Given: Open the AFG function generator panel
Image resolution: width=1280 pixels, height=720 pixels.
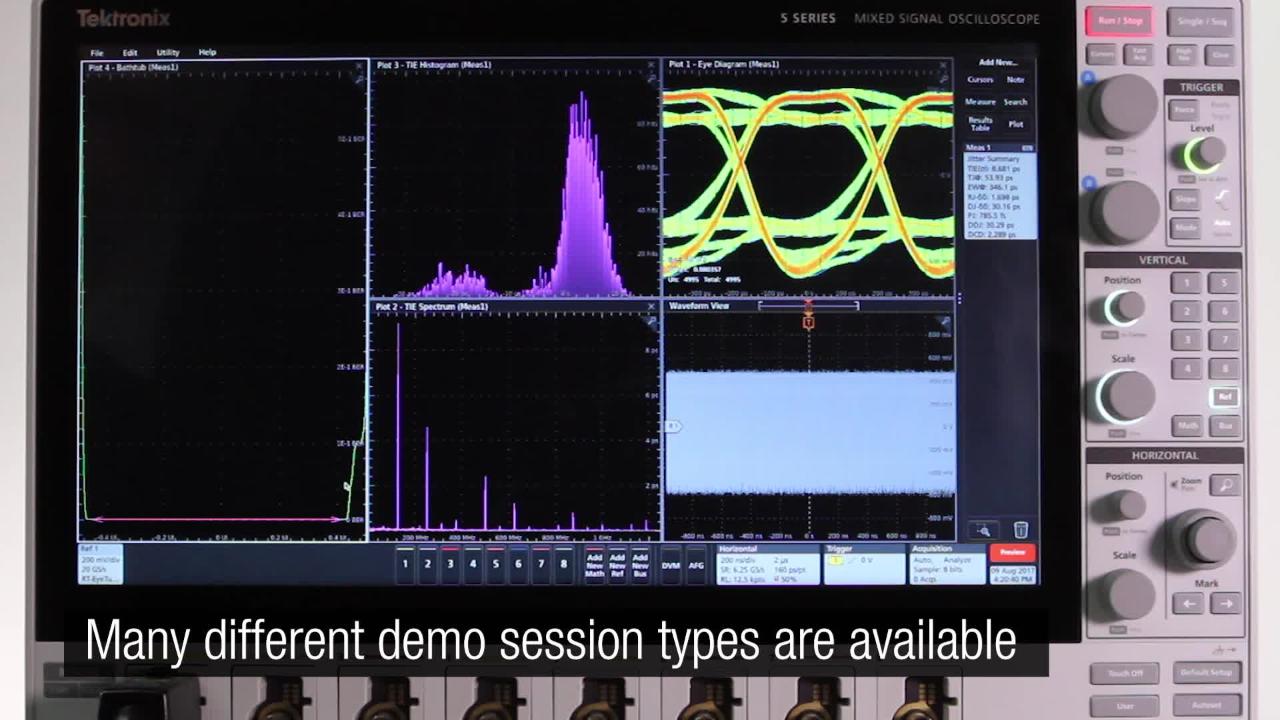Looking at the screenshot, I should pos(697,565).
